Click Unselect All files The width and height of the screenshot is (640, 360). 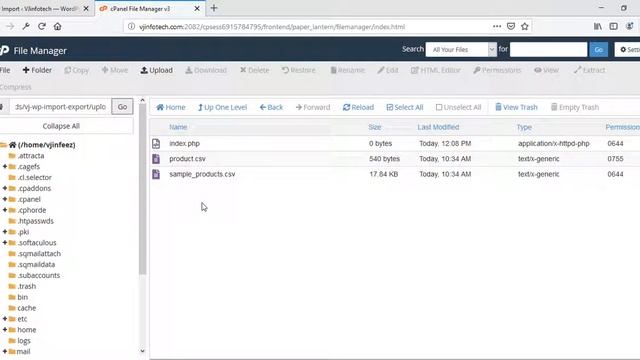point(458,107)
